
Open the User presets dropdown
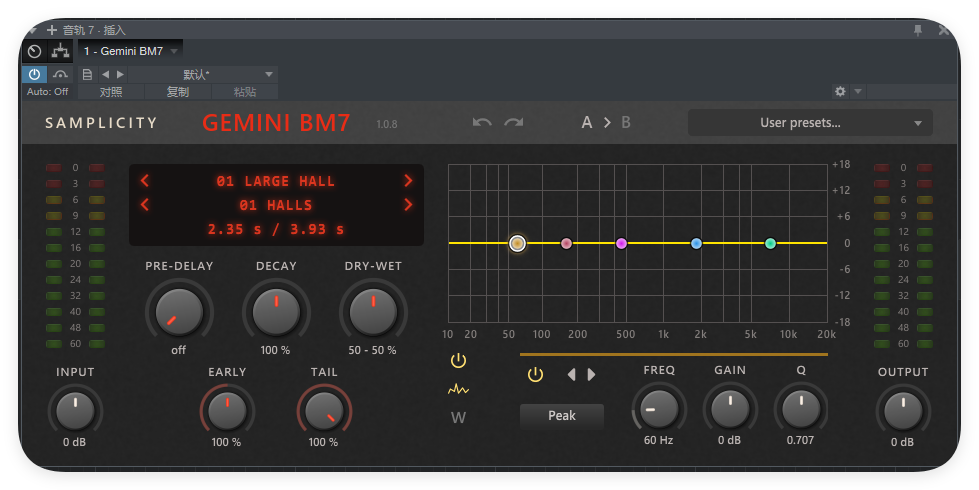click(x=810, y=123)
